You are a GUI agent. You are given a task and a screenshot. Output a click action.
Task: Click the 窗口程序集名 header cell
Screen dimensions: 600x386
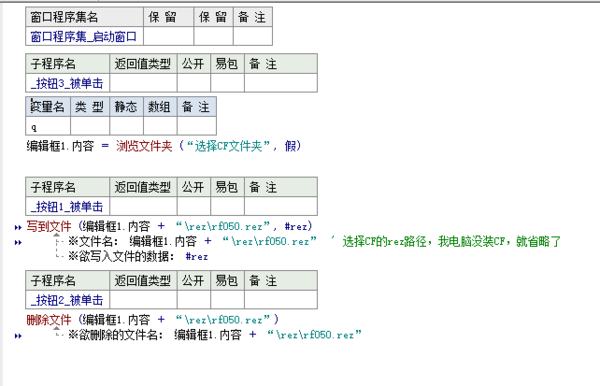(x=84, y=17)
